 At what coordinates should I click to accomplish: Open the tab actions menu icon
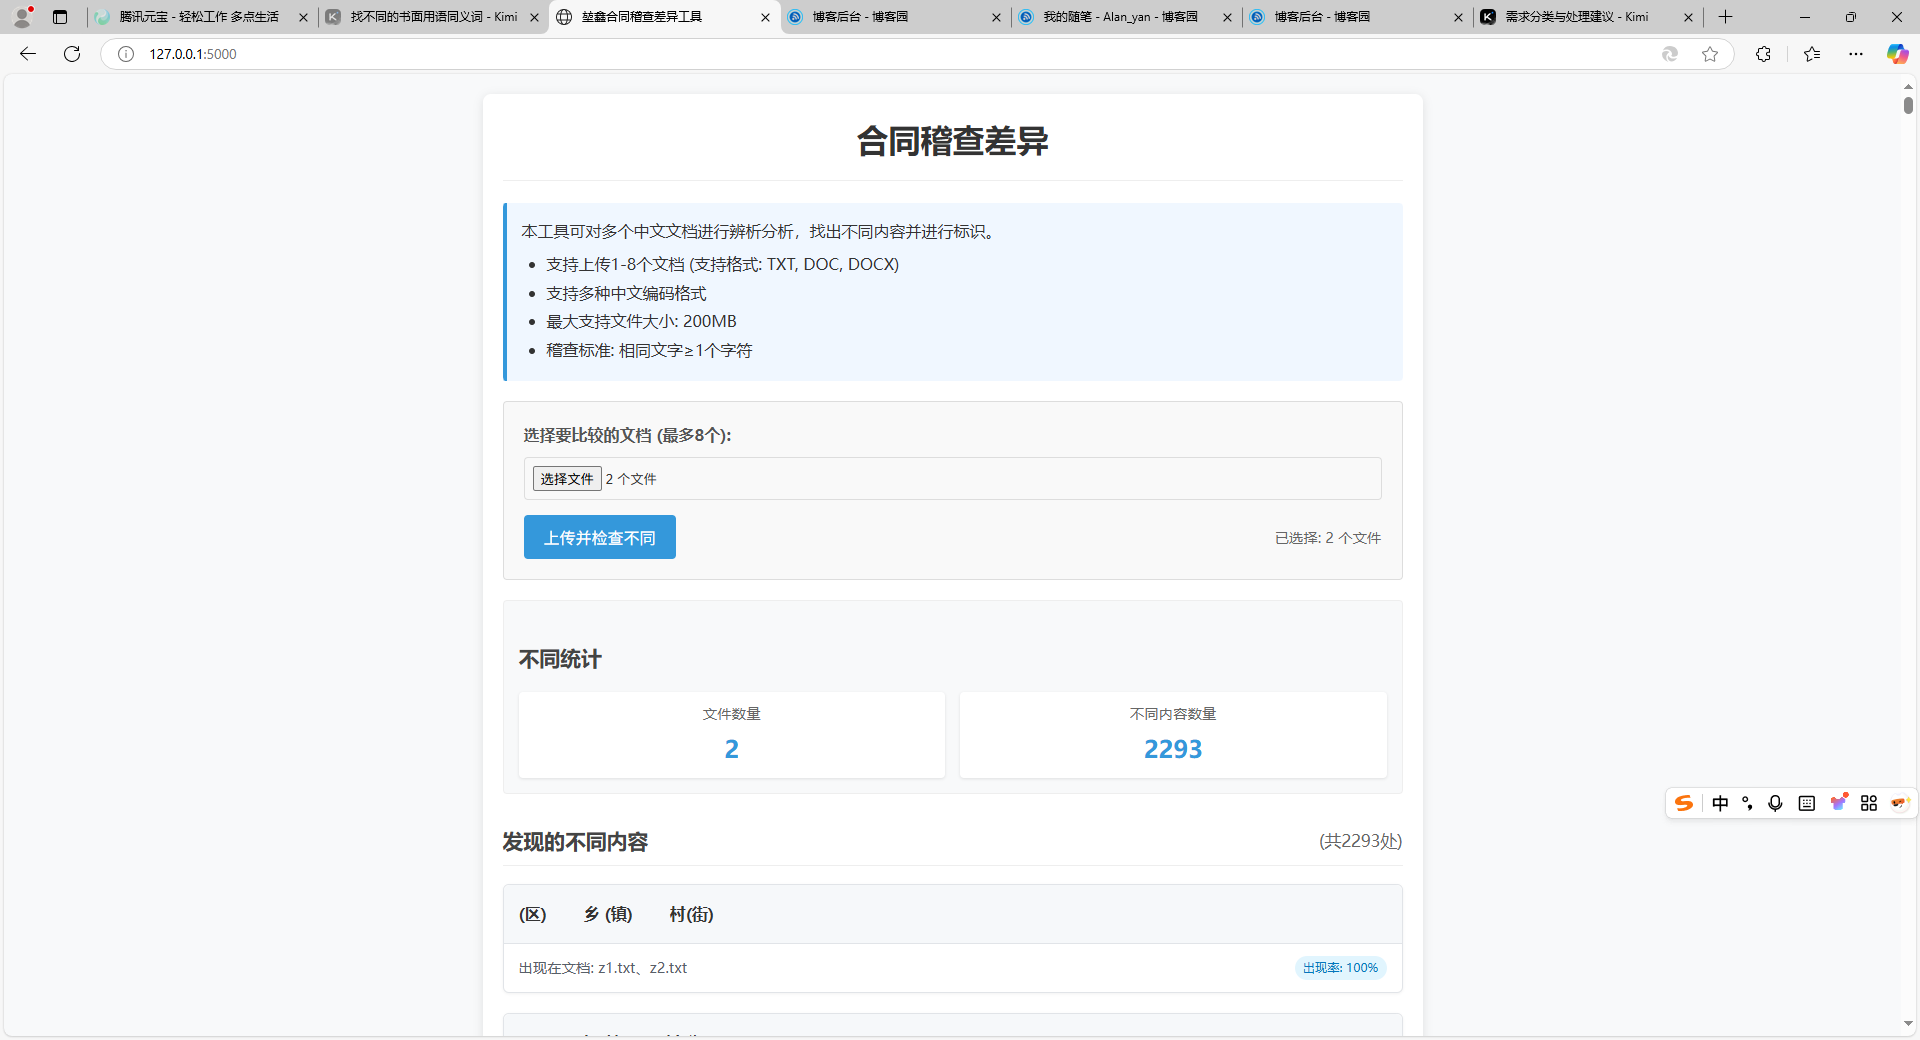point(60,17)
